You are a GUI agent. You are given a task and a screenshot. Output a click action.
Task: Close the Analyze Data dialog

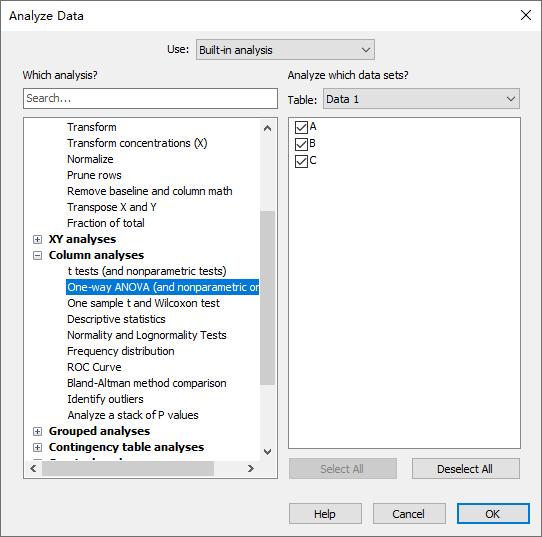coord(526,15)
